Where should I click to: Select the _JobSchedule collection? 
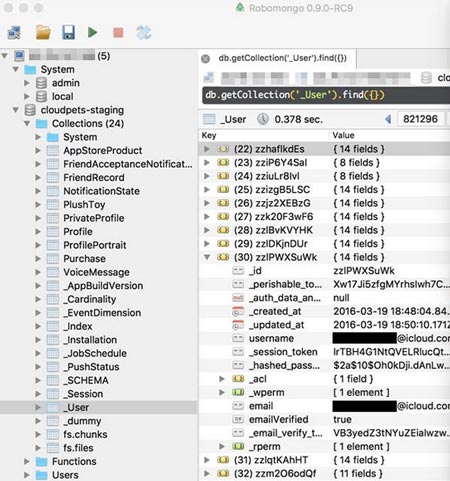click(x=95, y=353)
